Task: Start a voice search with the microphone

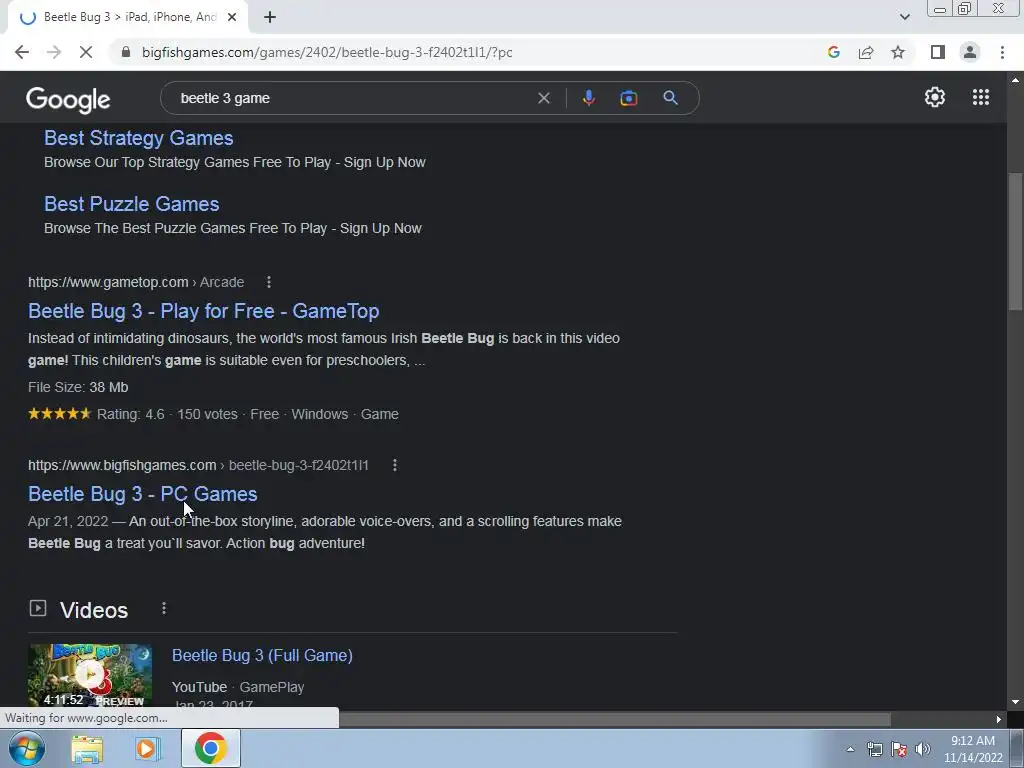Action: pos(588,98)
